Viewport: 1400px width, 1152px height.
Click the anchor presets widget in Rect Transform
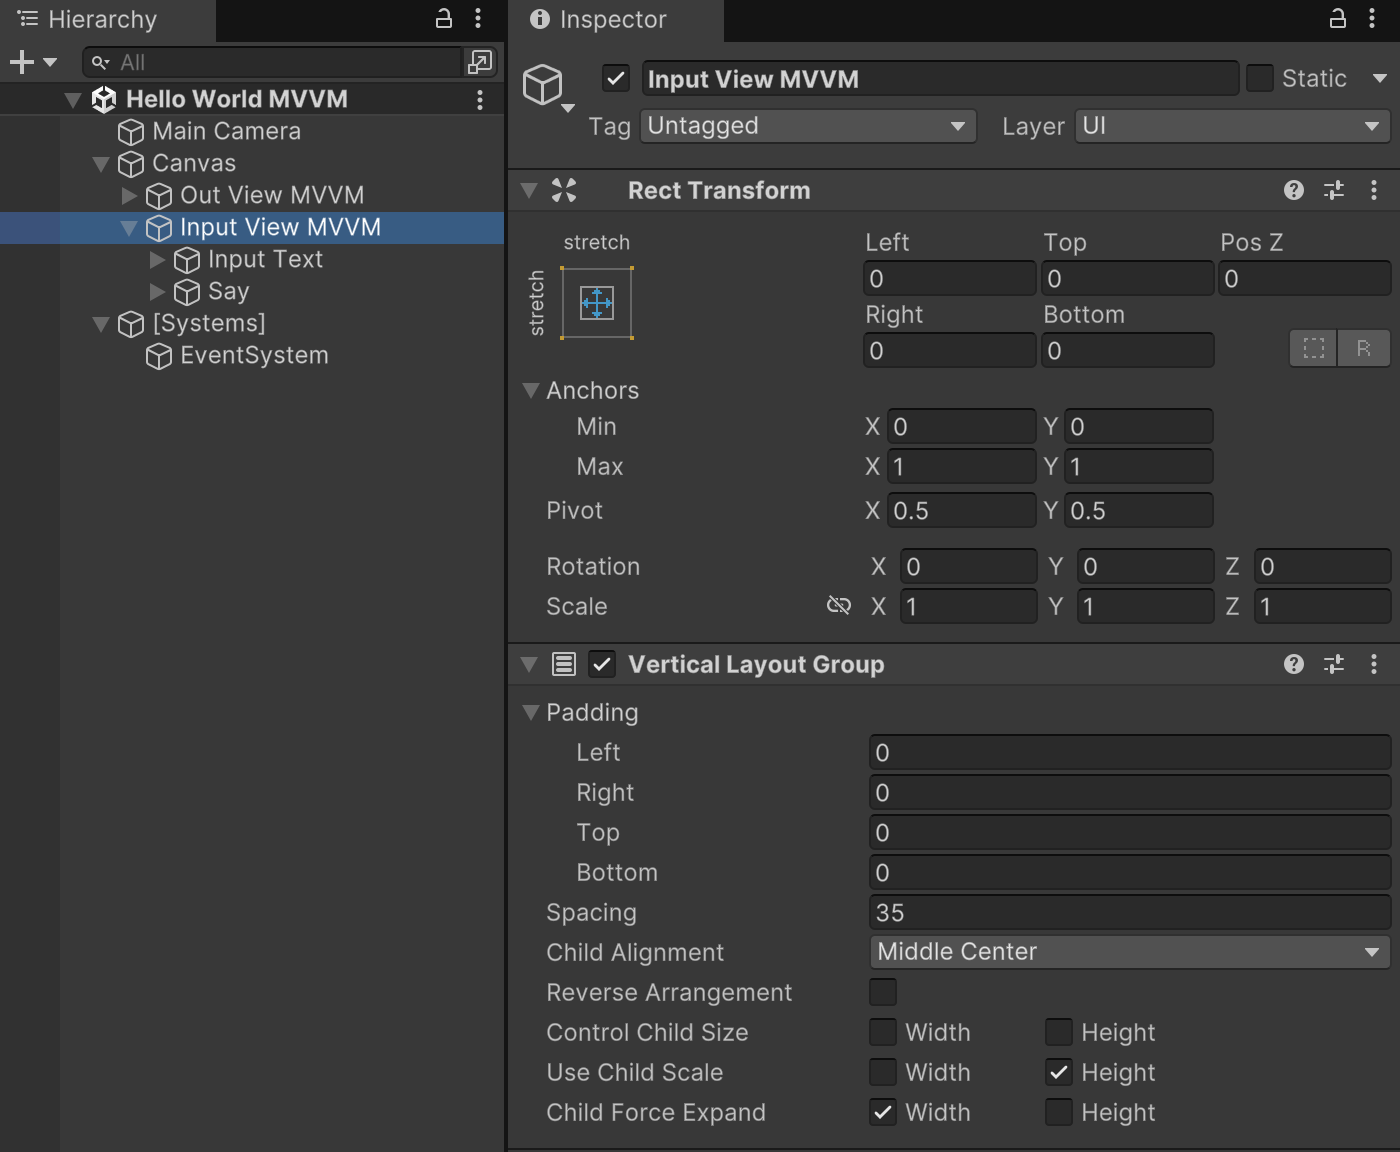point(596,303)
